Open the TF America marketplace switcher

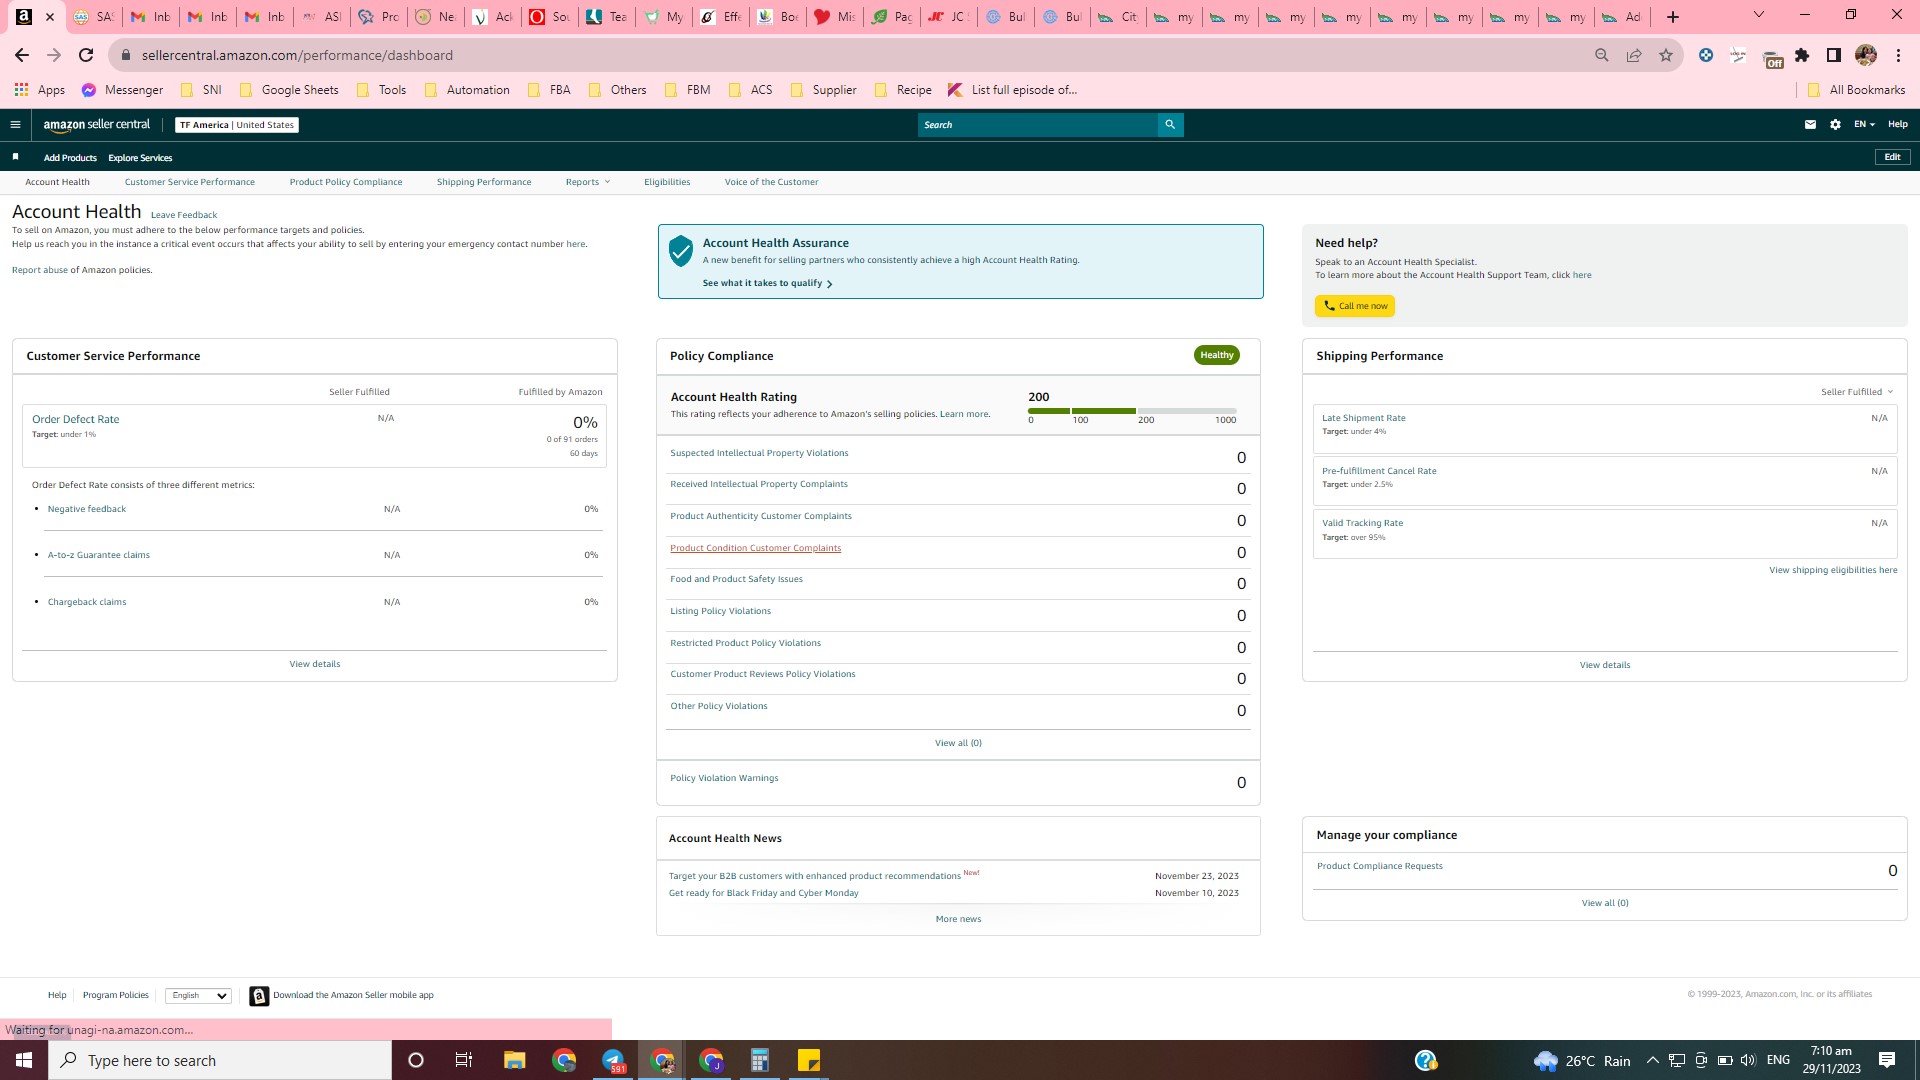pos(237,125)
